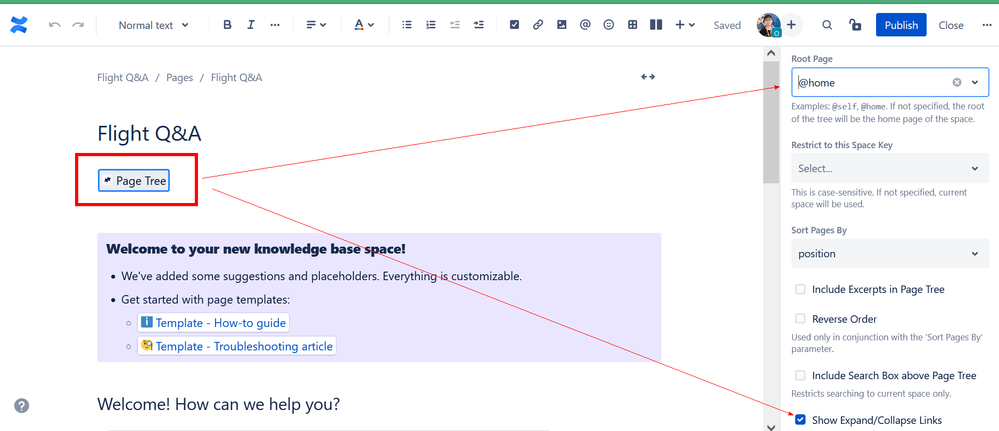Open the text alignment dropdown
999x431 pixels.
click(x=315, y=25)
